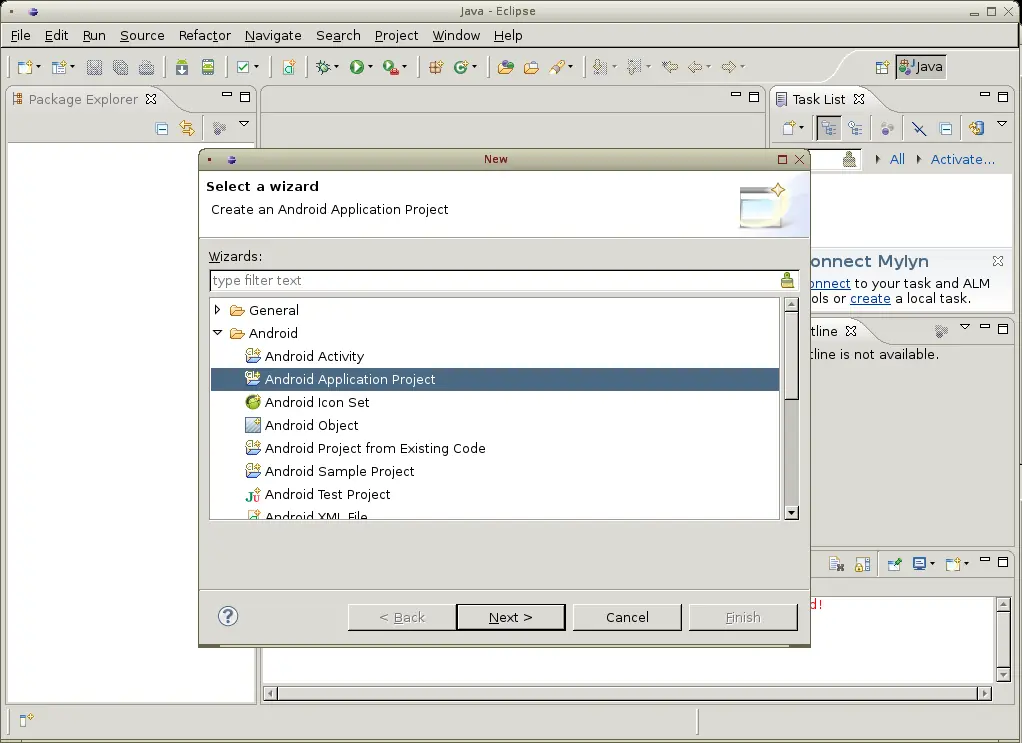The image size is (1022, 743).
Task: Click the Run External Tools icon
Action: pyautogui.click(x=390, y=67)
